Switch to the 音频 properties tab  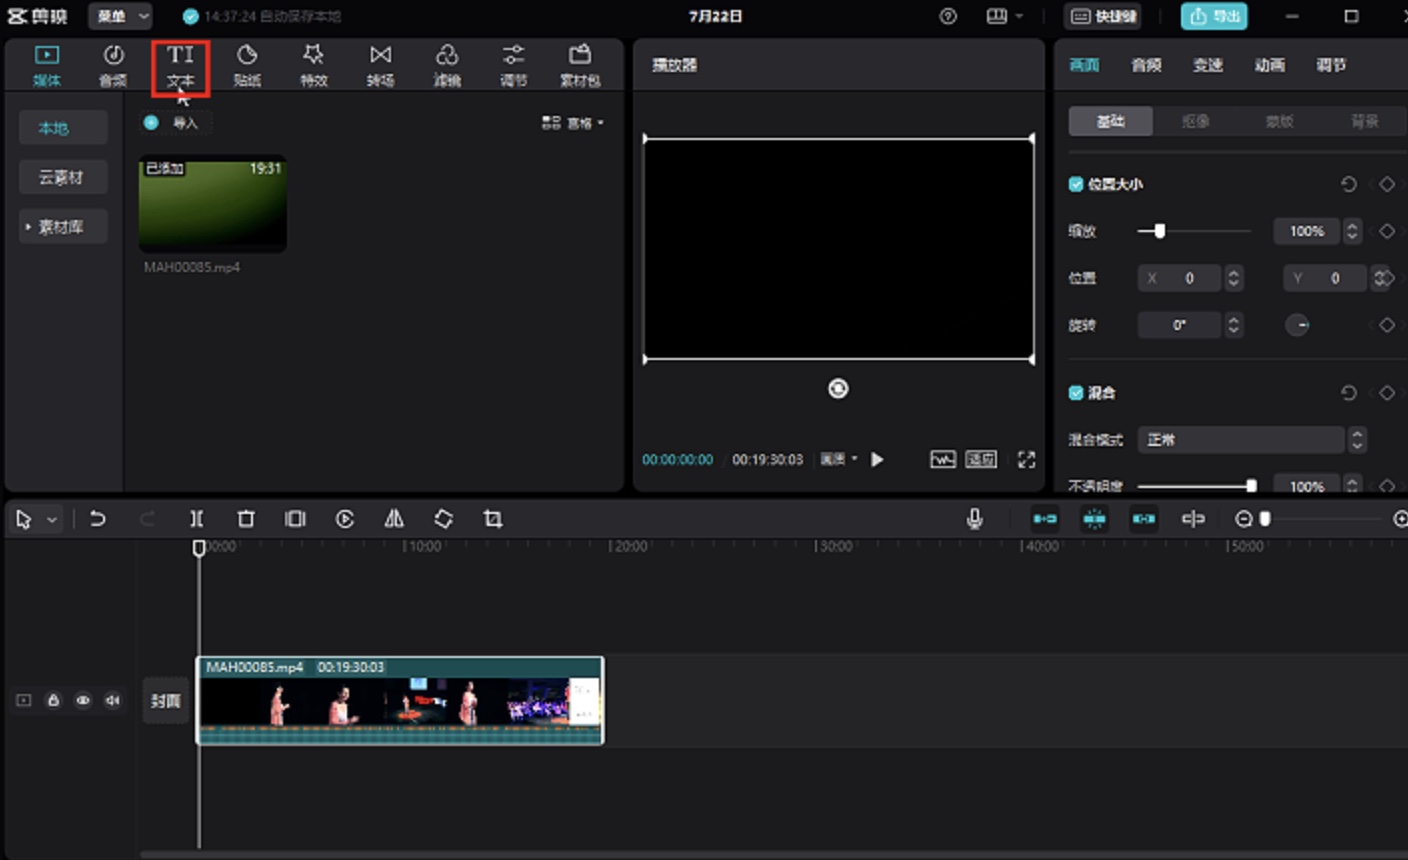1146,65
